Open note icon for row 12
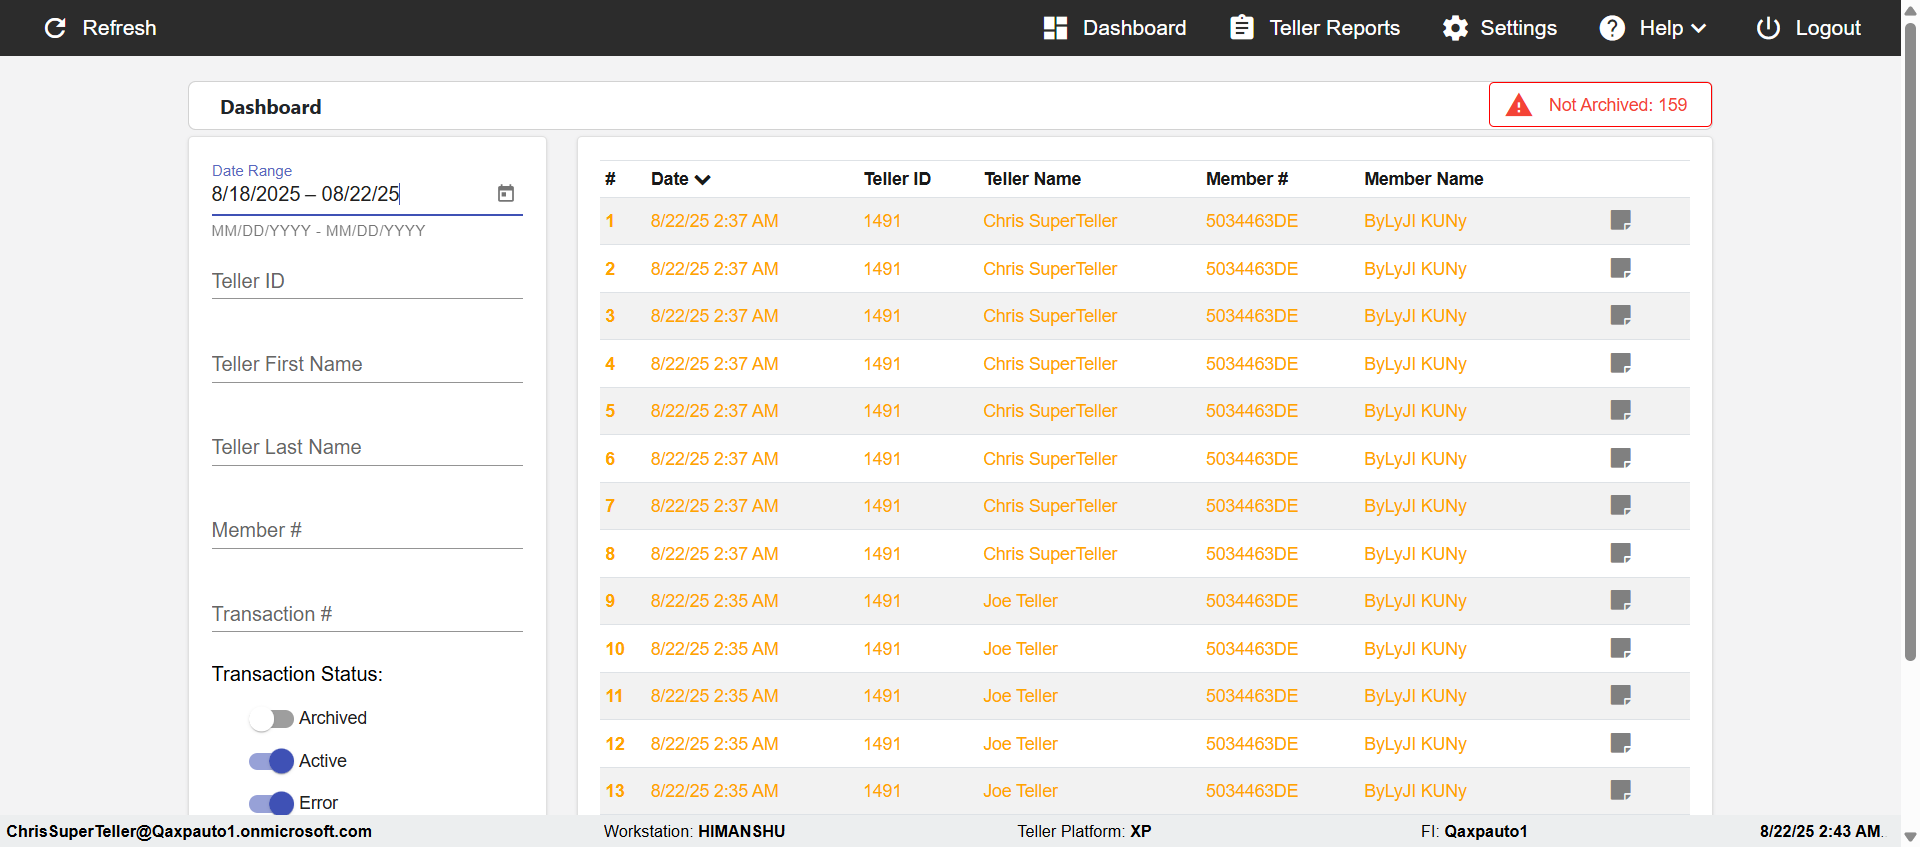1920x847 pixels. coord(1621,743)
